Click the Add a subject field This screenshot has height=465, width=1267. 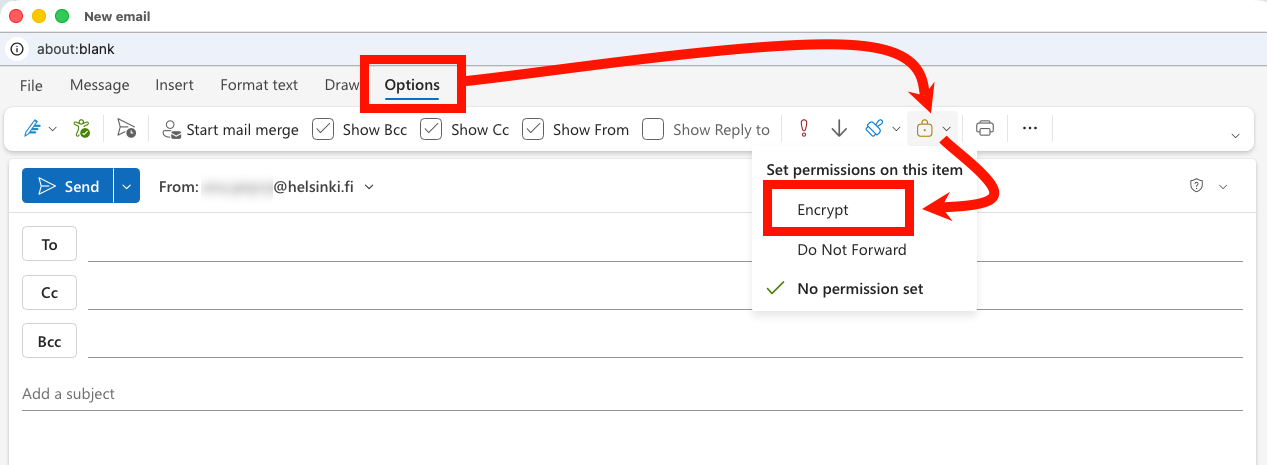(x=400, y=394)
